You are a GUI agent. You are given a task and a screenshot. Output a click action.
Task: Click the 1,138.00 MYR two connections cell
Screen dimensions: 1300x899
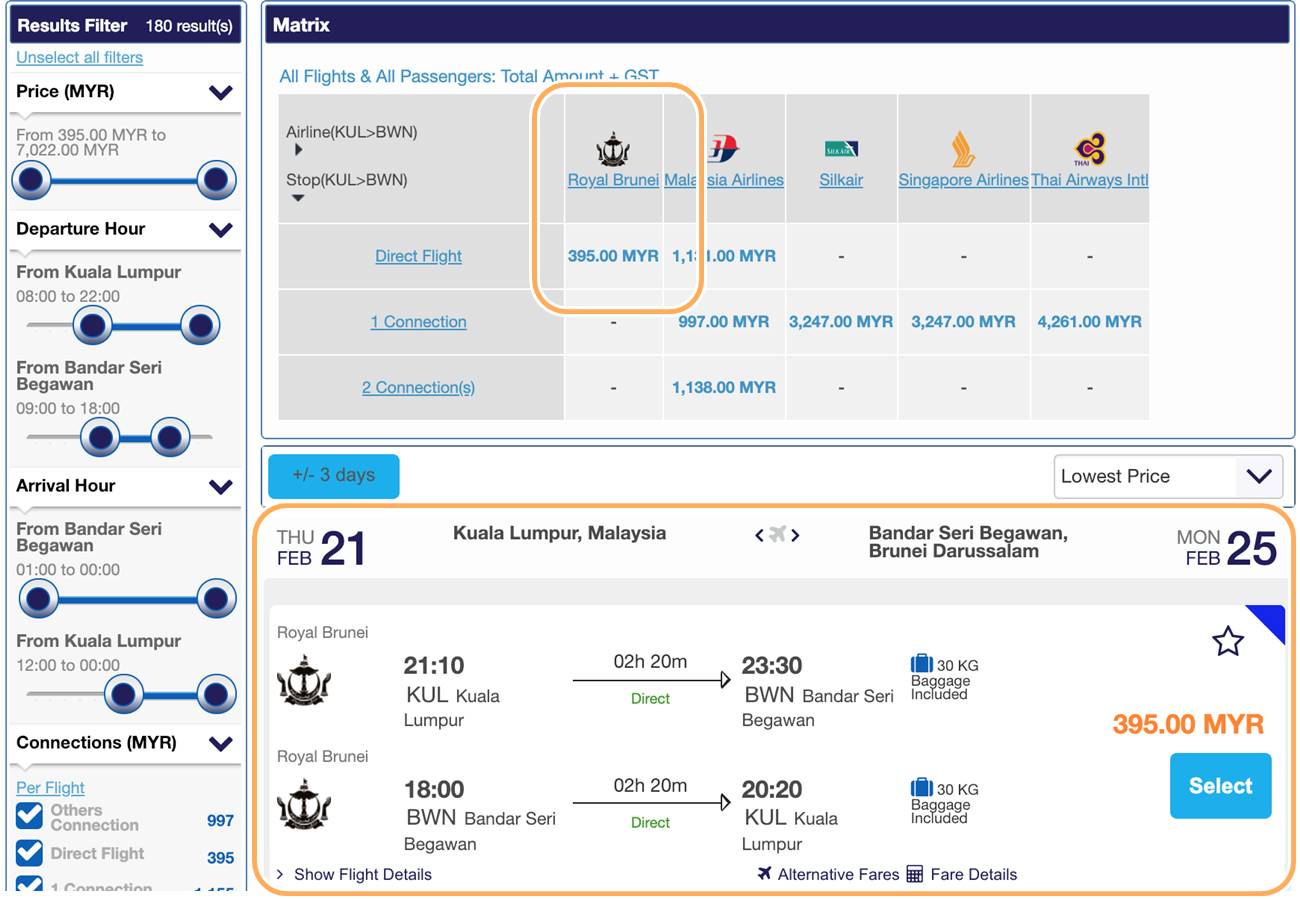pos(724,388)
